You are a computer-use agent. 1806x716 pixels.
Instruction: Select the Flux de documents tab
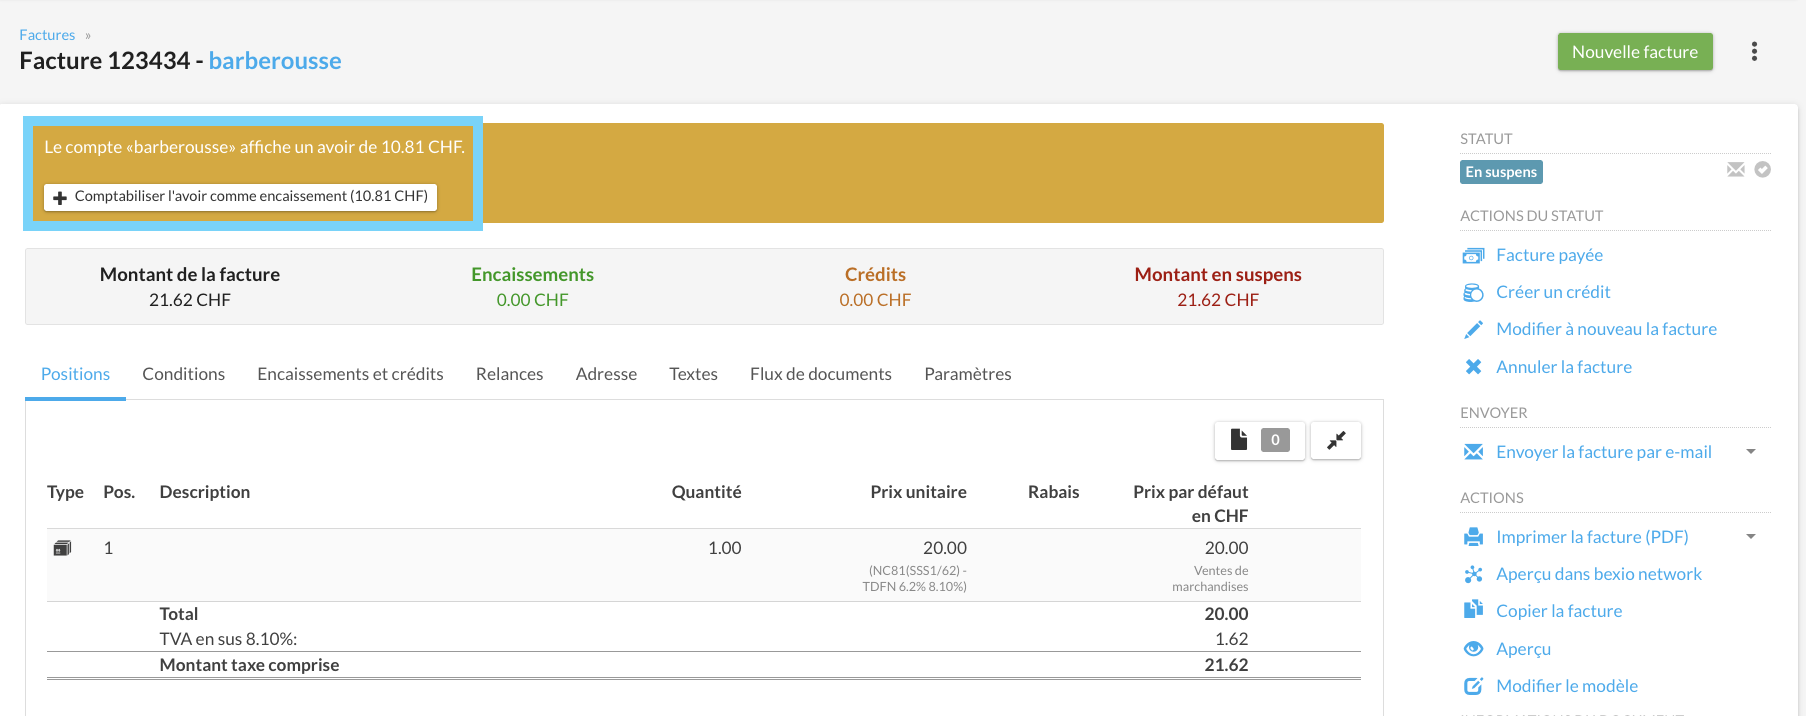820,374
